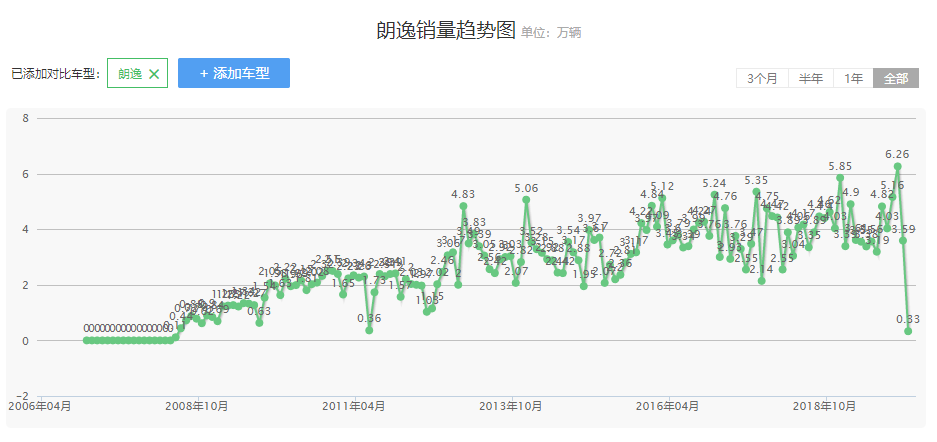The height and width of the screenshot is (442, 937).
Task: Click the 6.26 peak data point
Action: [898, 166]
